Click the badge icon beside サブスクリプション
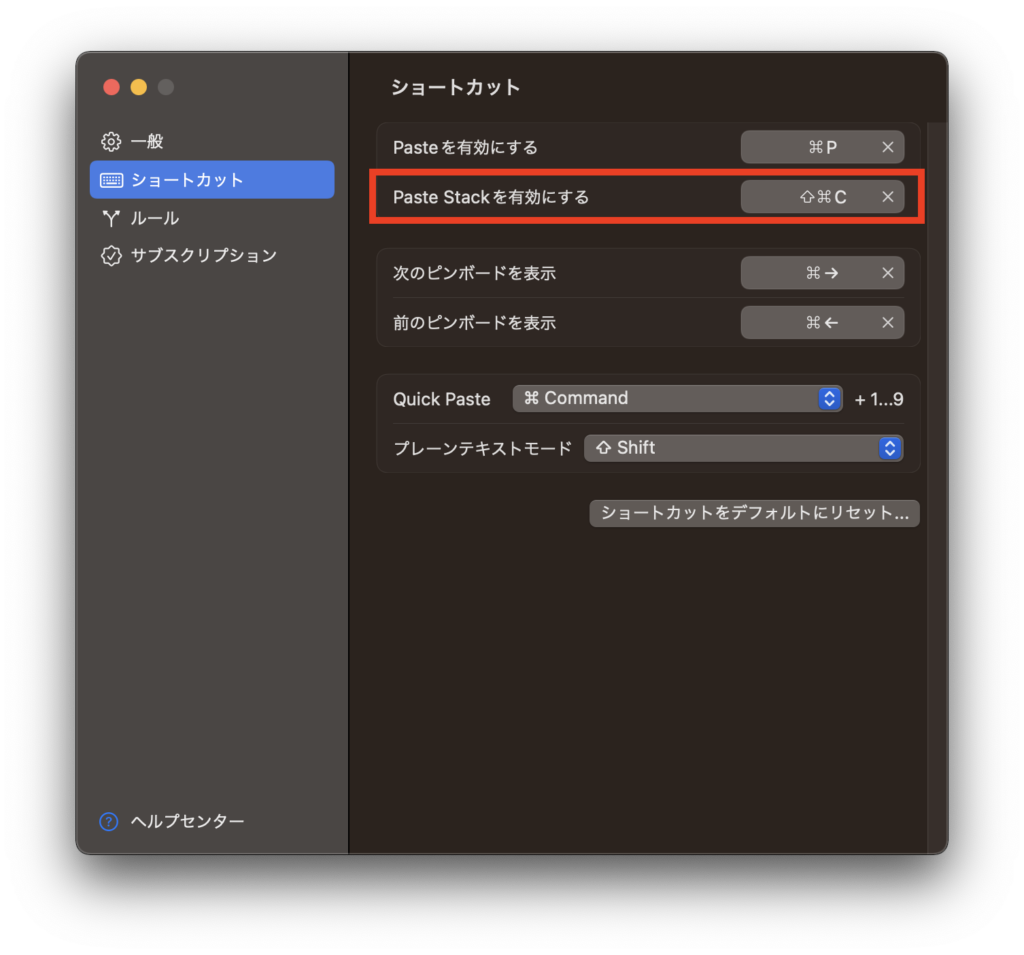 tap(111, 255)
